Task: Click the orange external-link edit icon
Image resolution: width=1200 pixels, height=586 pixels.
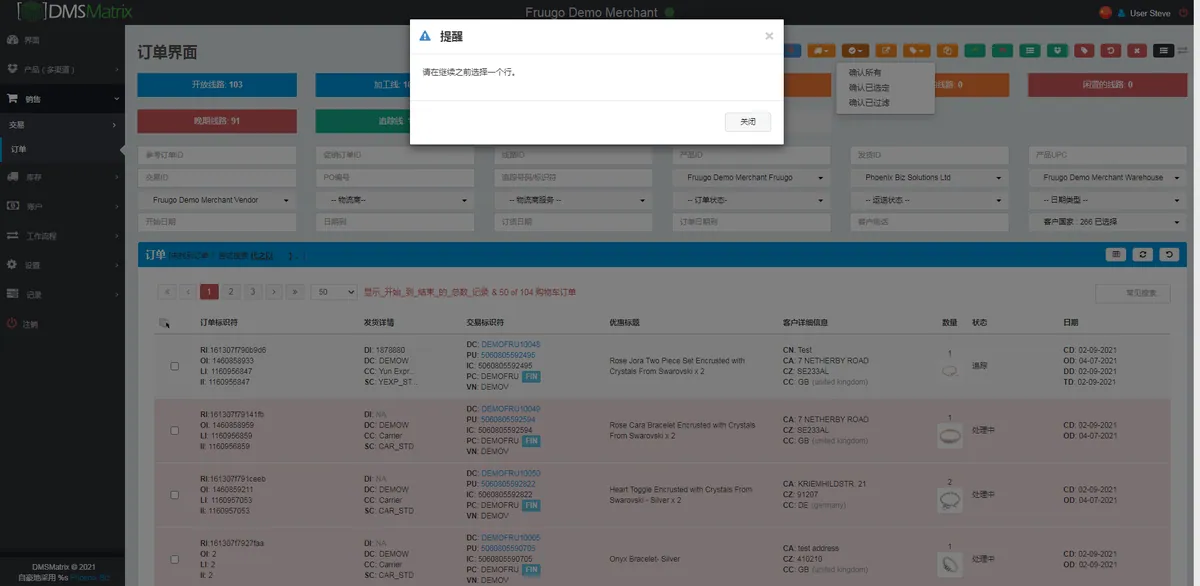Action: 885,50
